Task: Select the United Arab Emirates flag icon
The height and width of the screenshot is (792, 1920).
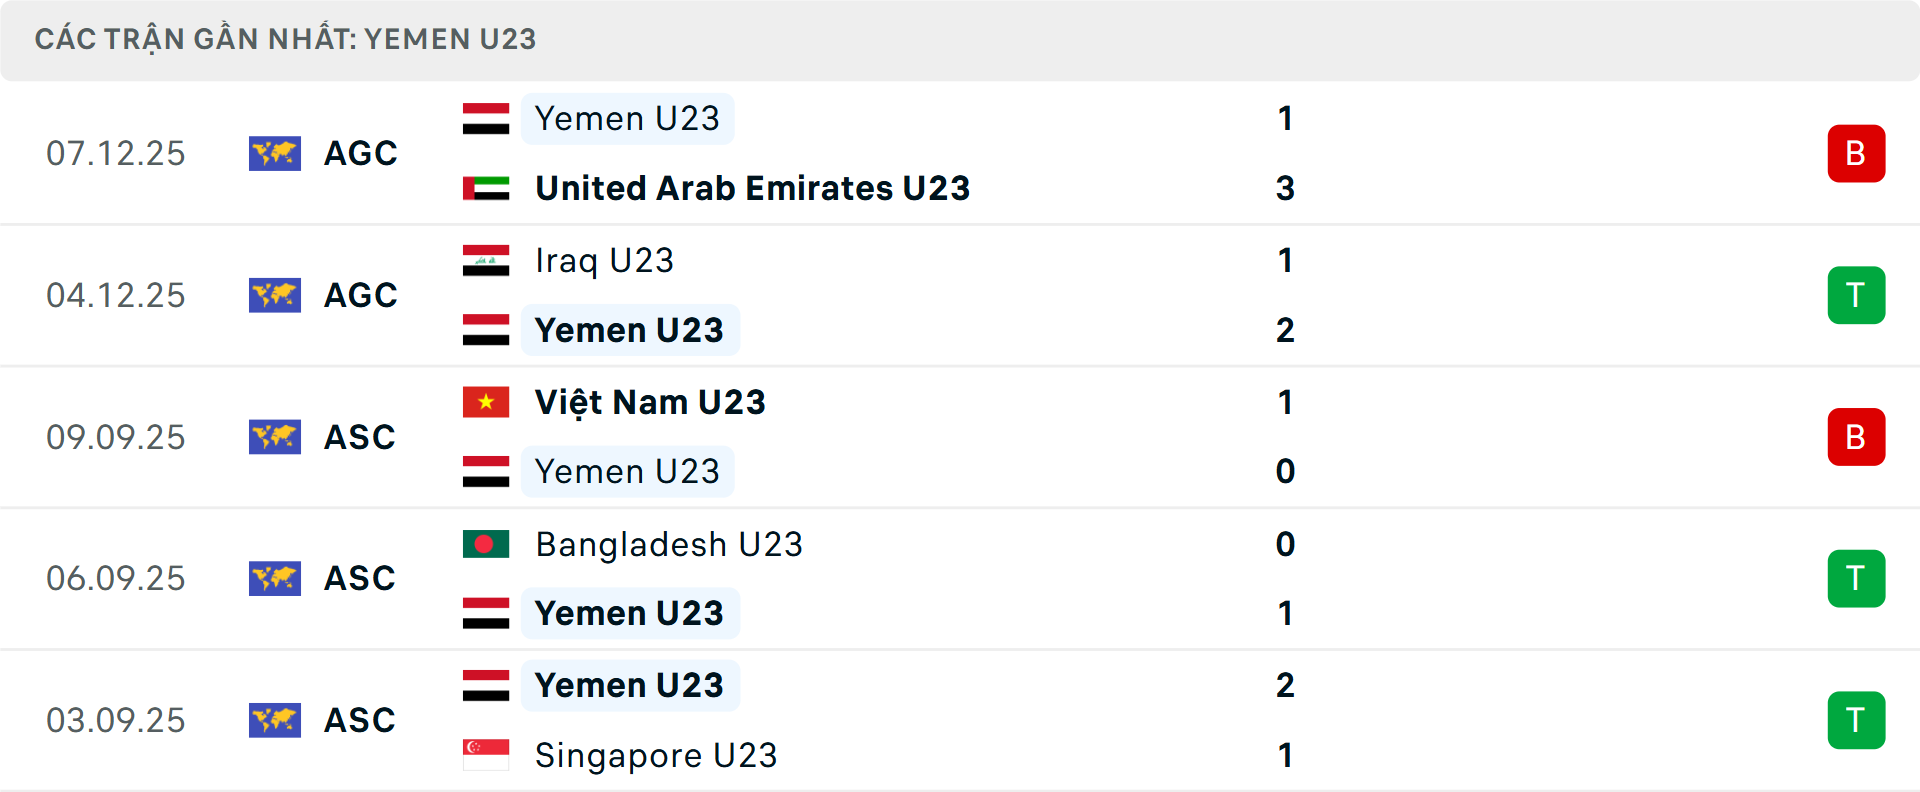Action: 486,188
